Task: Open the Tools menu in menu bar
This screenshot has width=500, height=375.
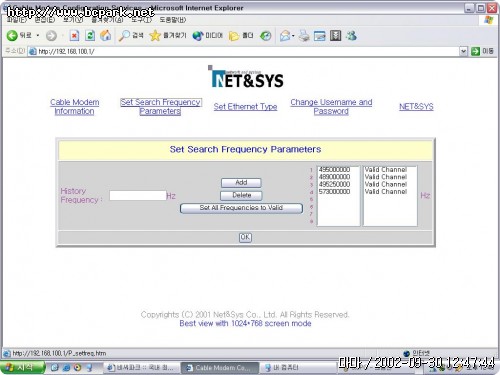Action: point(141,20)
